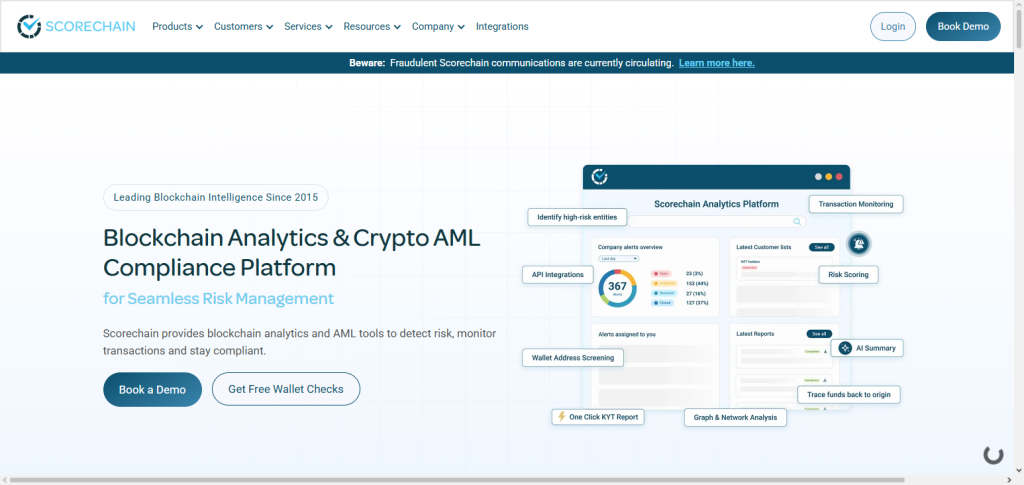Click the yellow dot in the mockup title bar

pos(829,176)
